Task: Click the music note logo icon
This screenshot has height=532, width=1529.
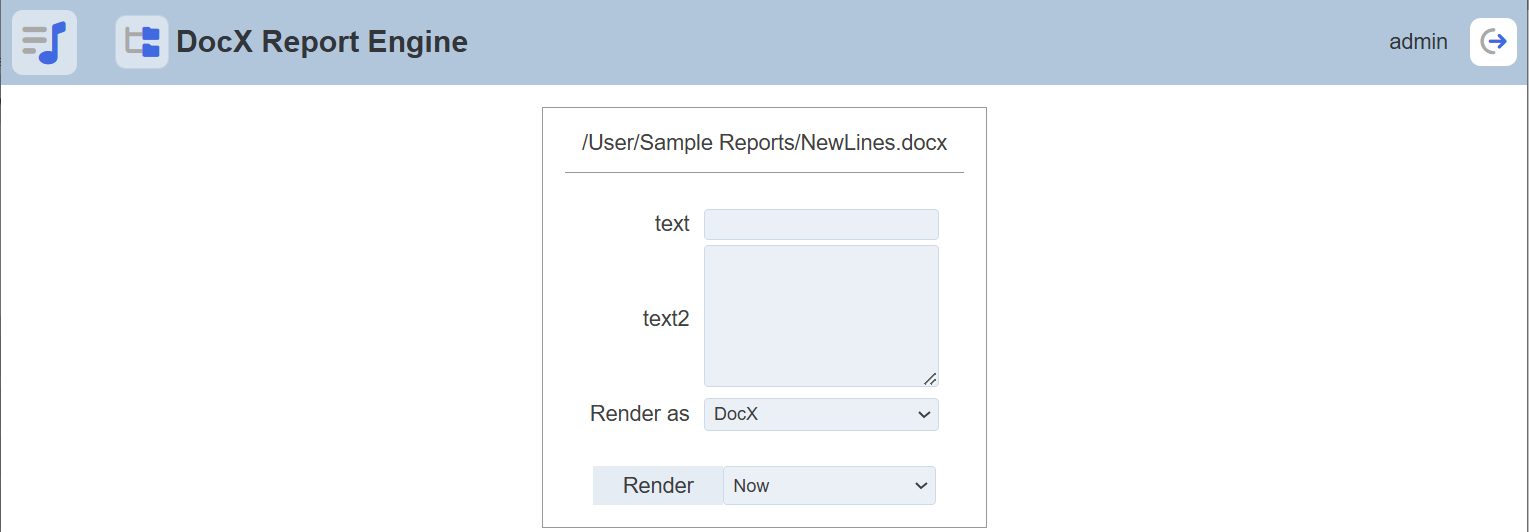Action: click(44, 42)
